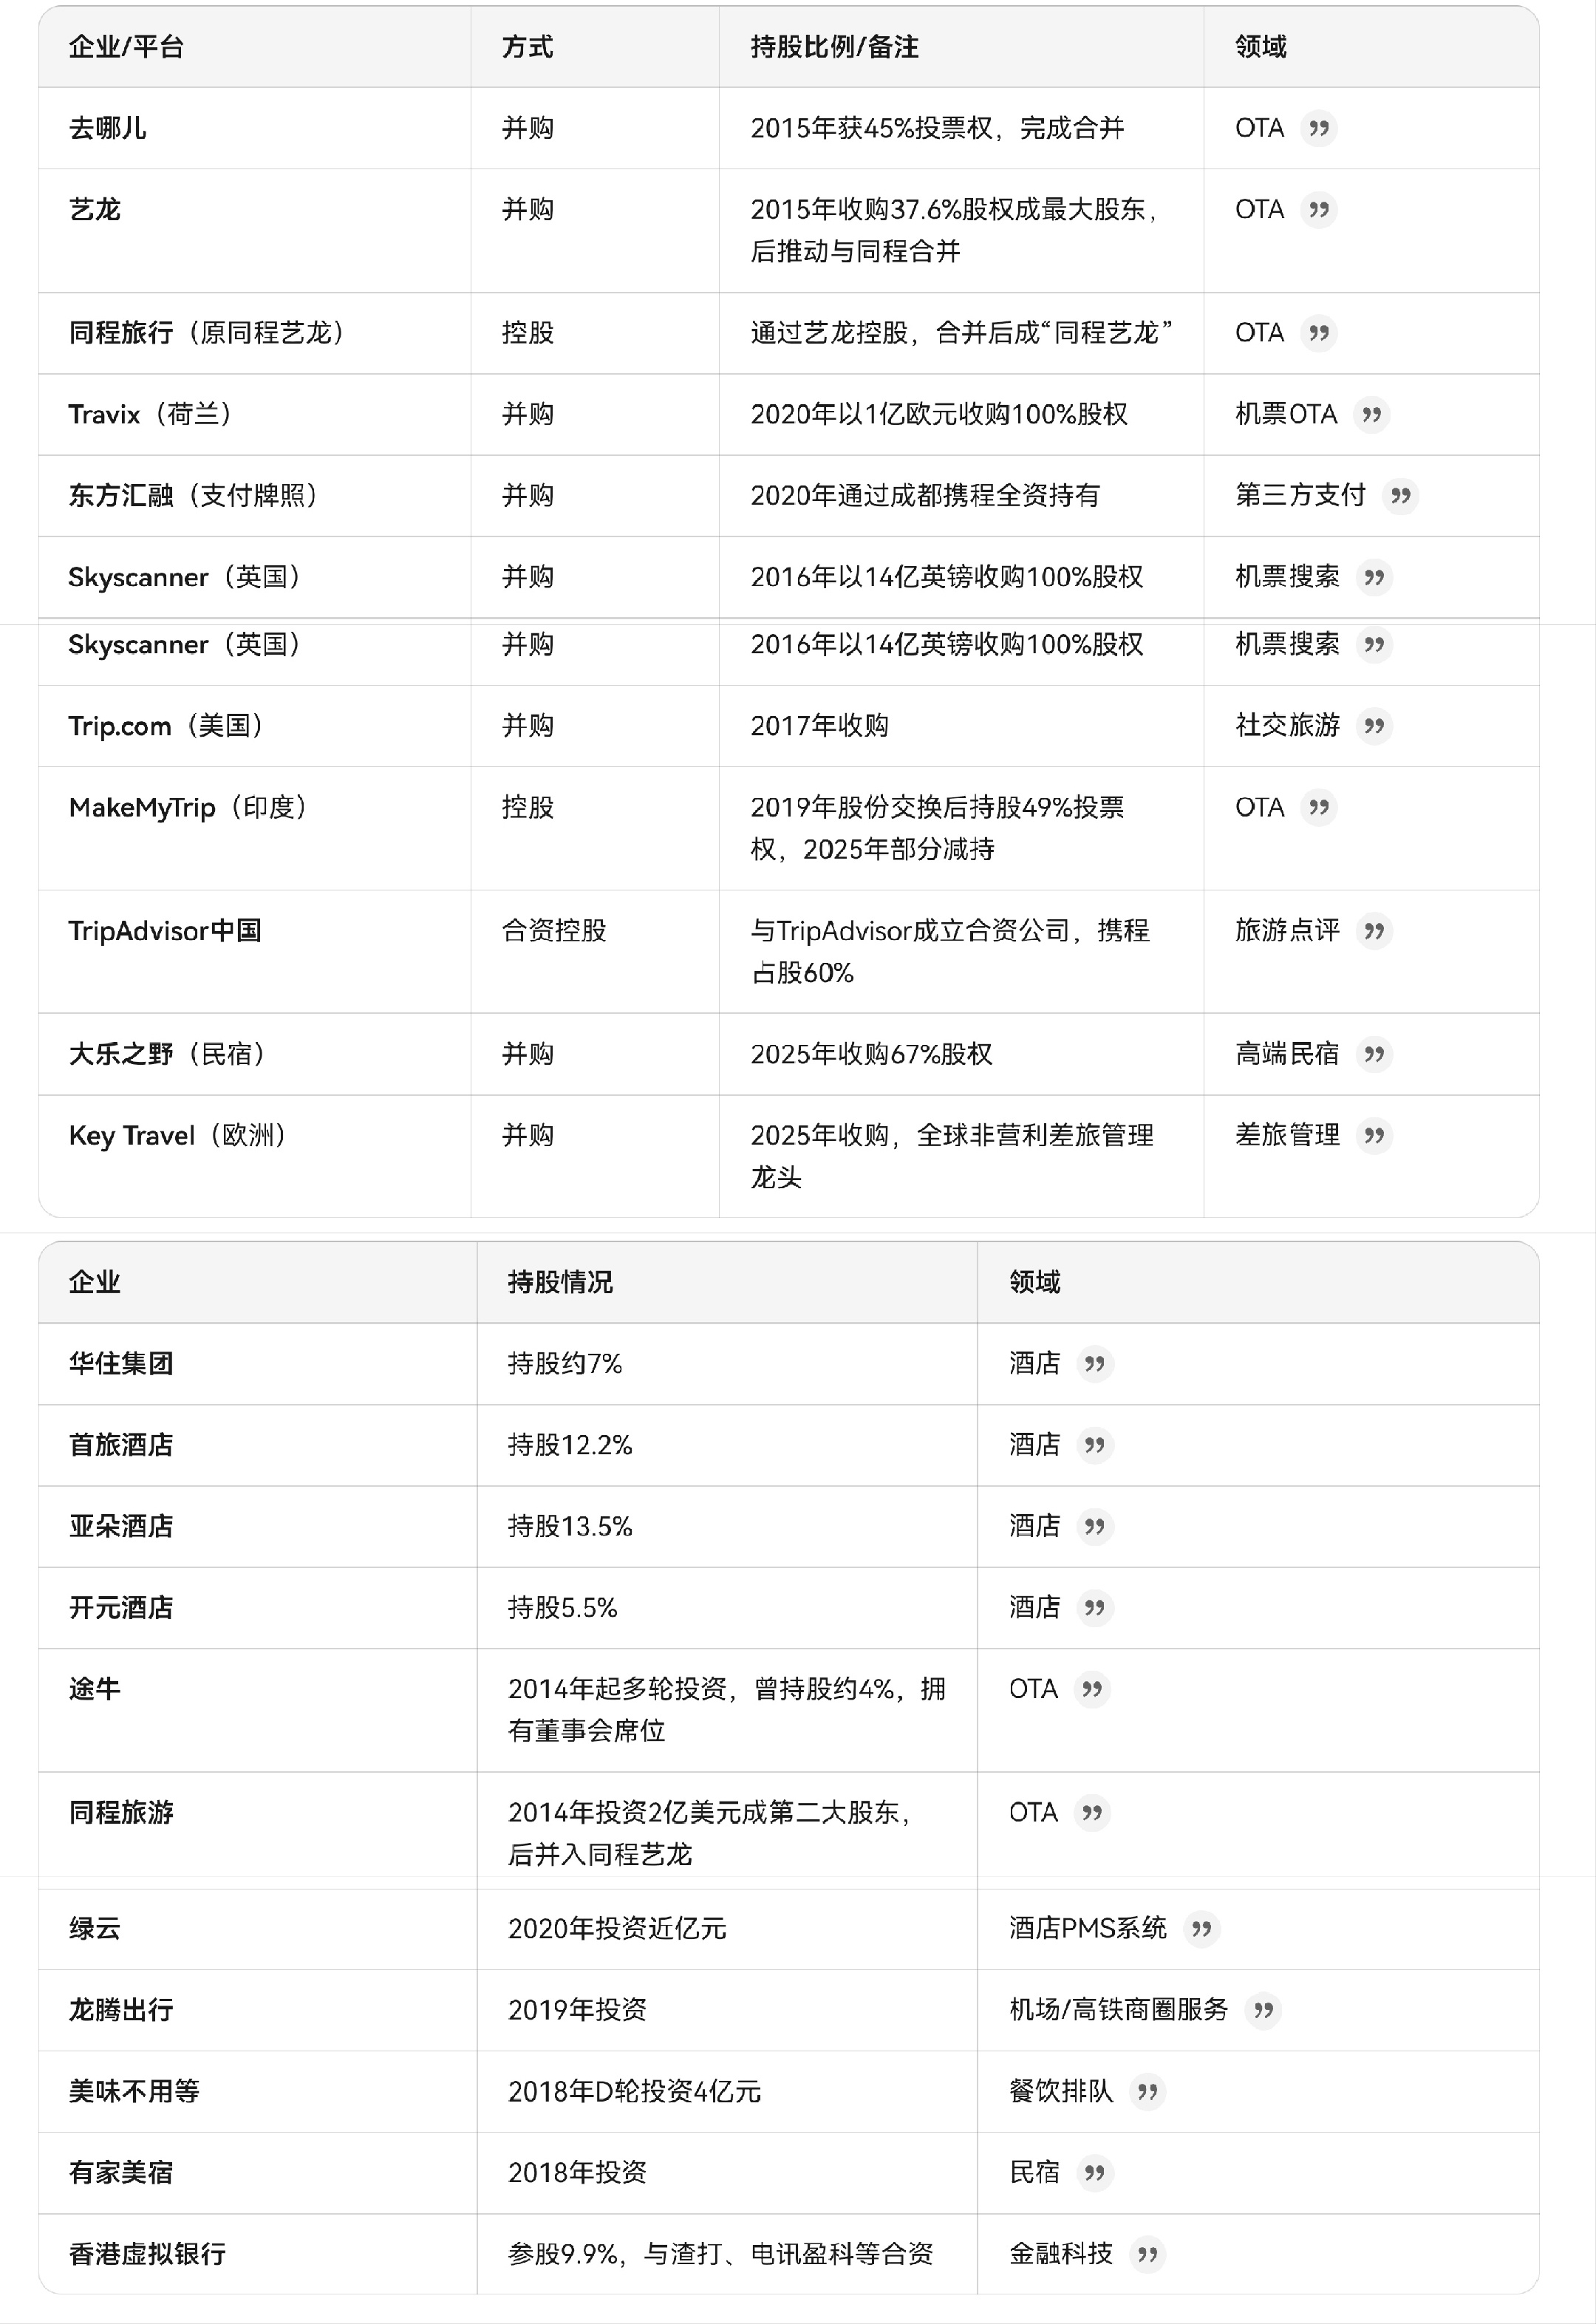Viewport: 1596px width, 2324px height.
Task: Open citation icon beside 社交旅游
Action: [x=1374, y=726]
